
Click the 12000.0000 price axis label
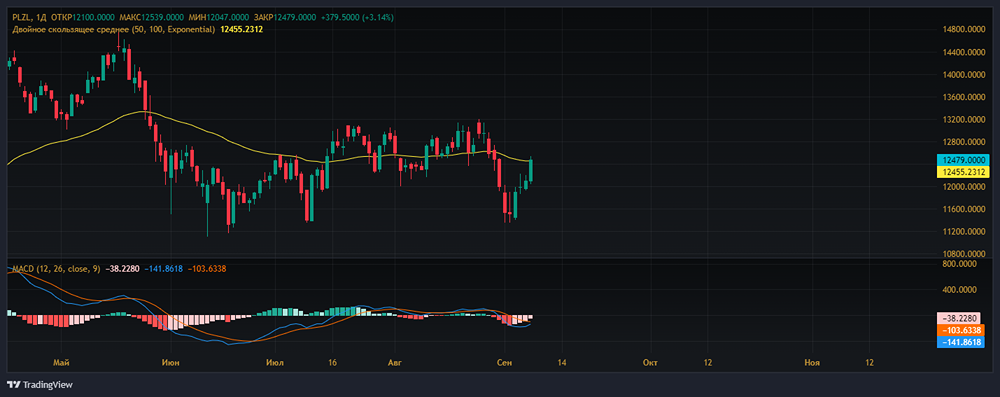[965, 186]
